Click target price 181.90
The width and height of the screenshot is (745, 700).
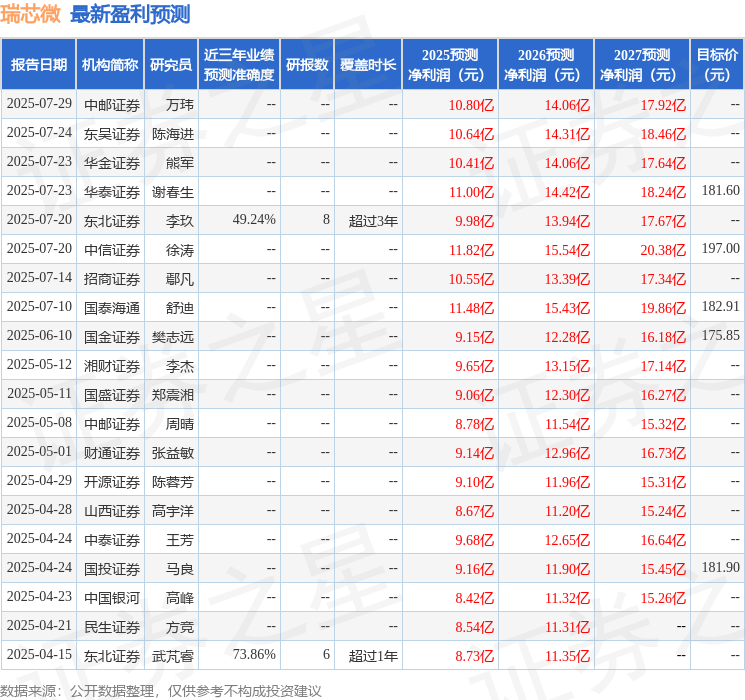721,567
